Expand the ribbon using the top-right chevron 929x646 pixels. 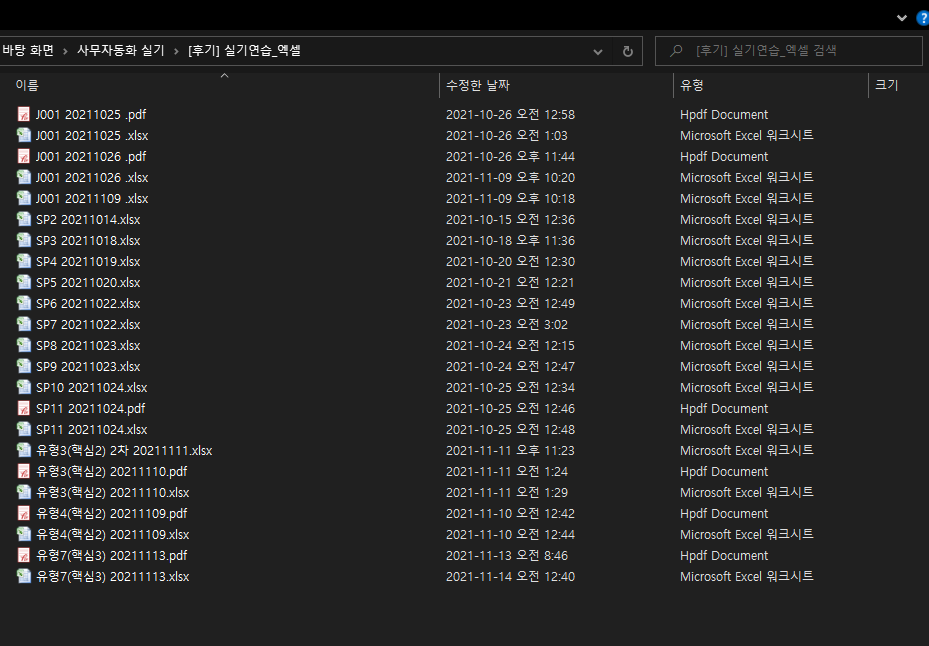[x=902, y=17]
